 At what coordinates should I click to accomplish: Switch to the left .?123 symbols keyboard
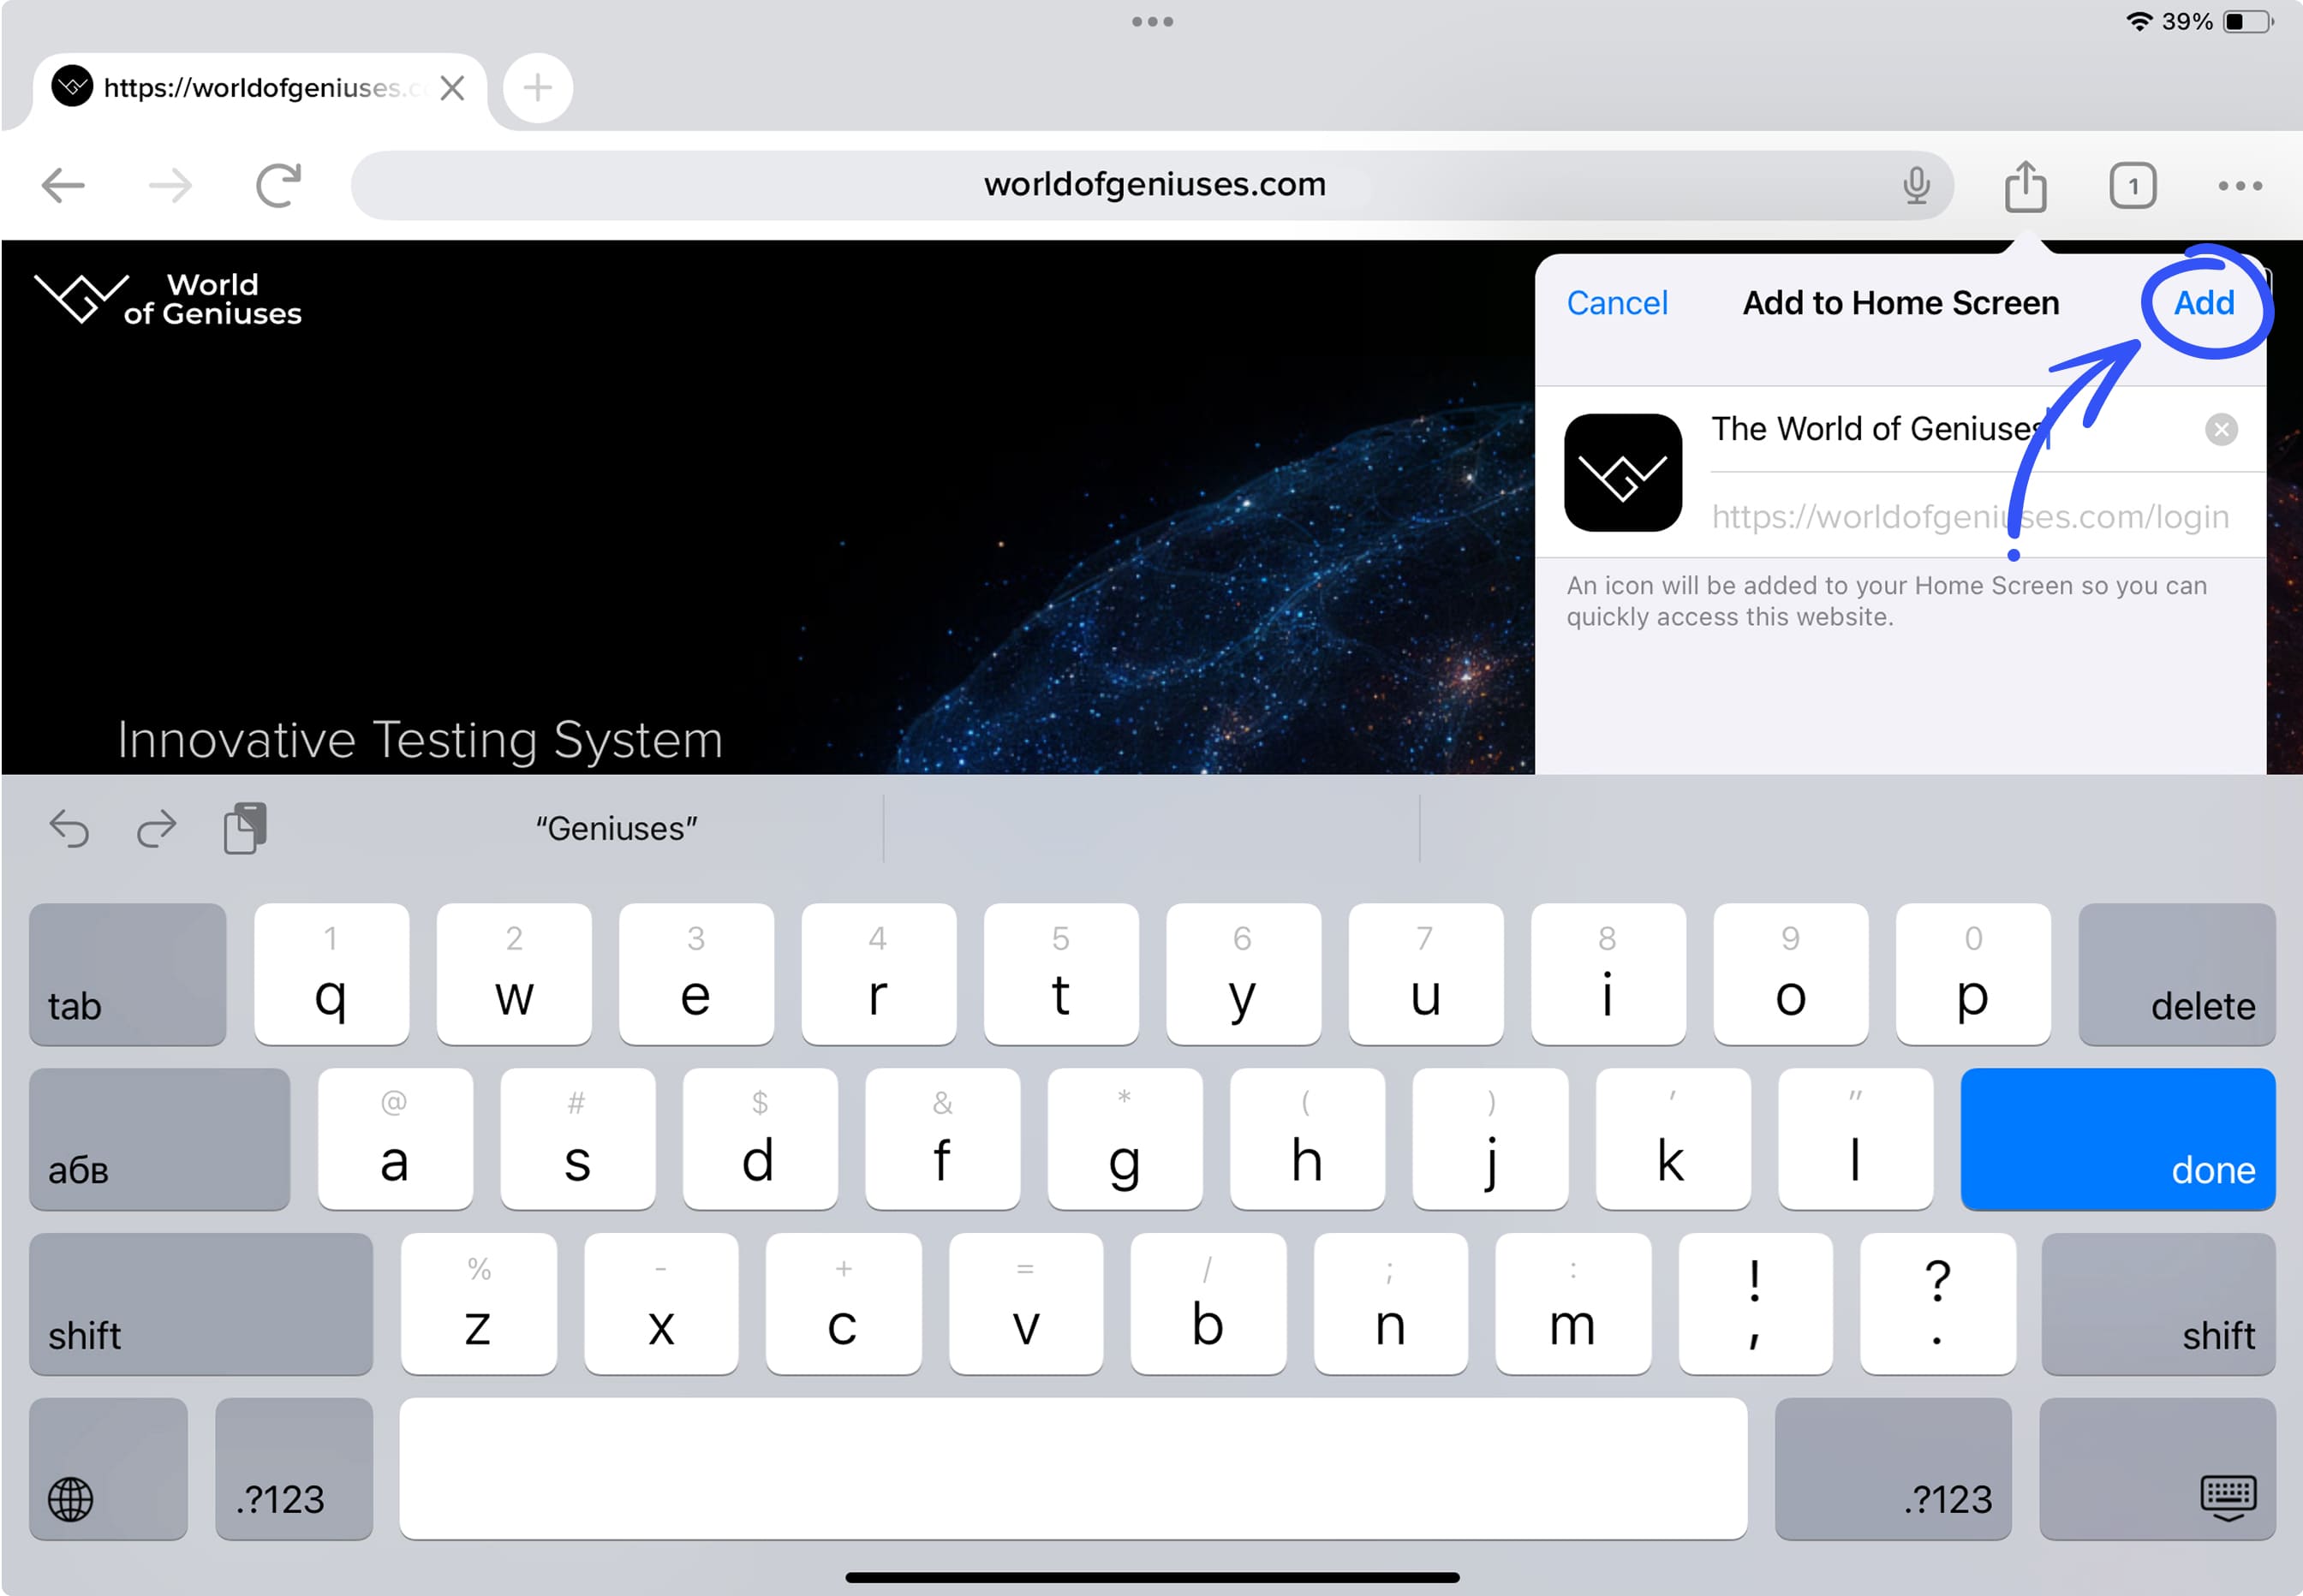click(293, 1469)
